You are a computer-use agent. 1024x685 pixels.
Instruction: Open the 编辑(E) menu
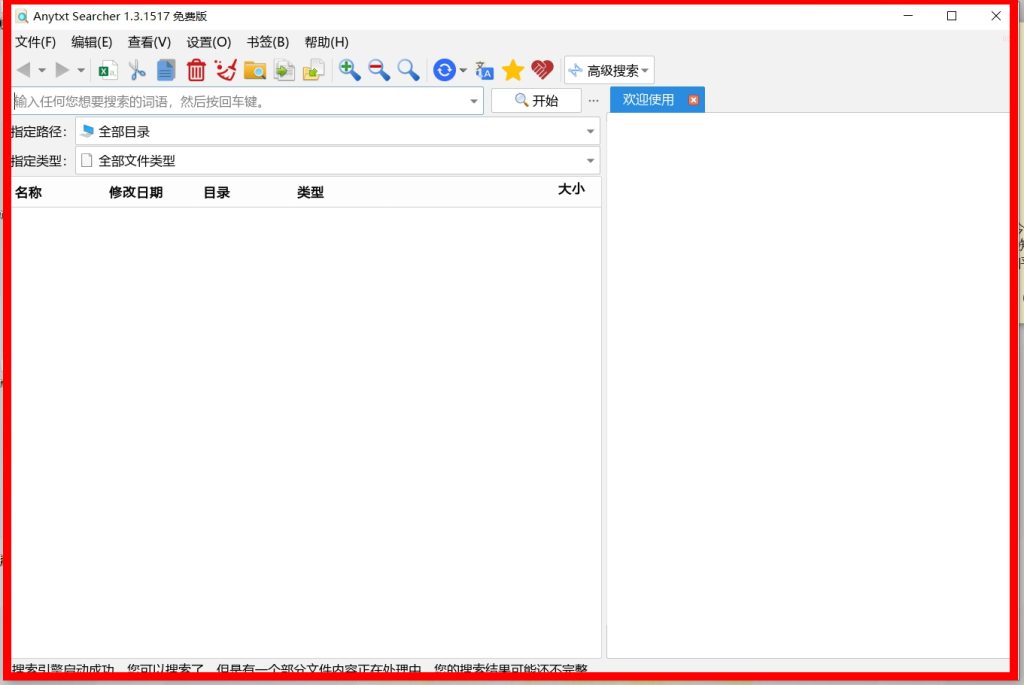(91, 42)
